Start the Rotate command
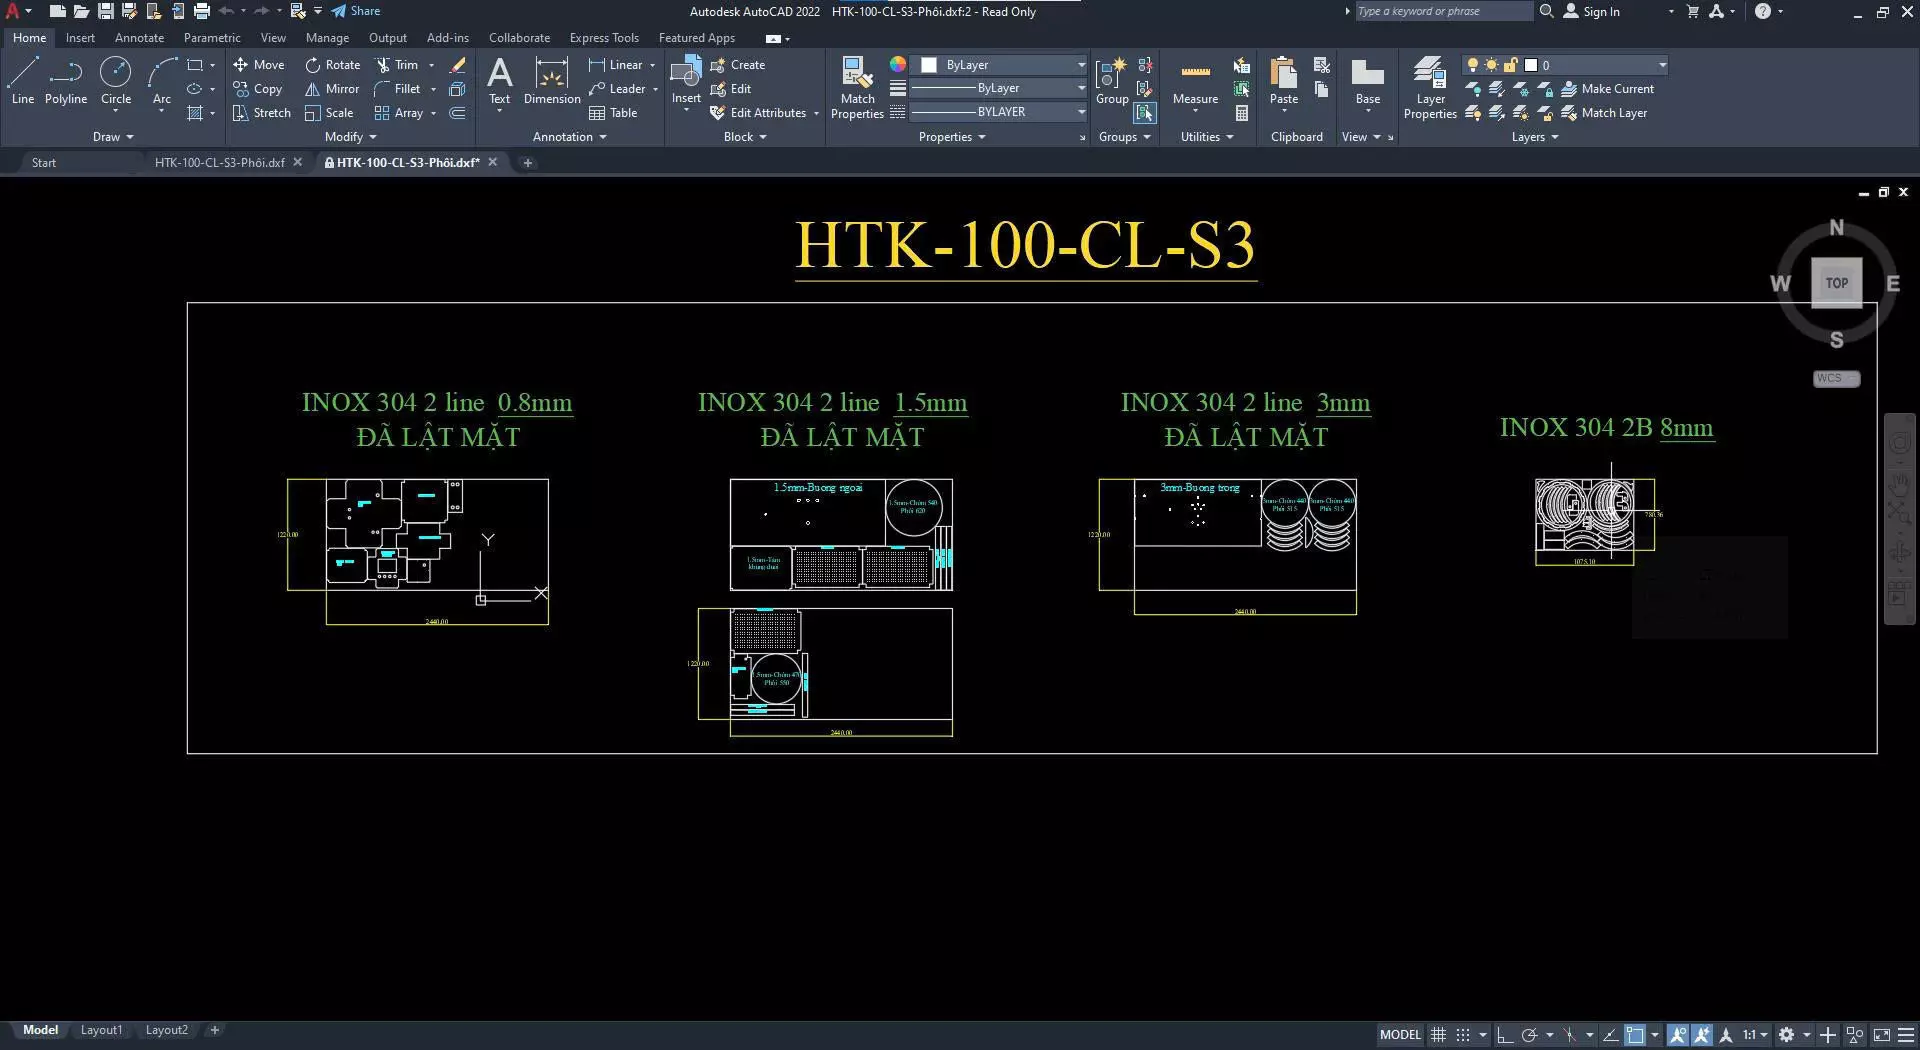The height and width of the screenshot is (1050, 1920). (333, 65)
